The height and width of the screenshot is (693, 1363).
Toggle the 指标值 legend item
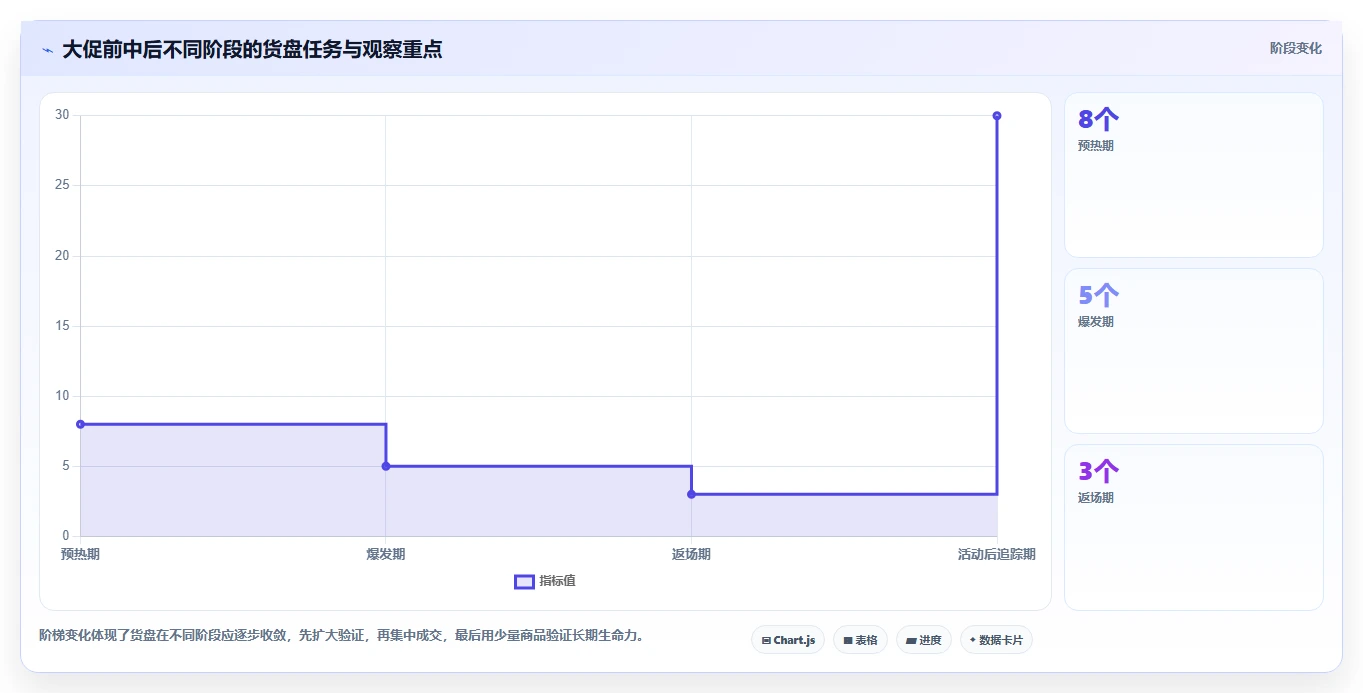coord(545,581)
